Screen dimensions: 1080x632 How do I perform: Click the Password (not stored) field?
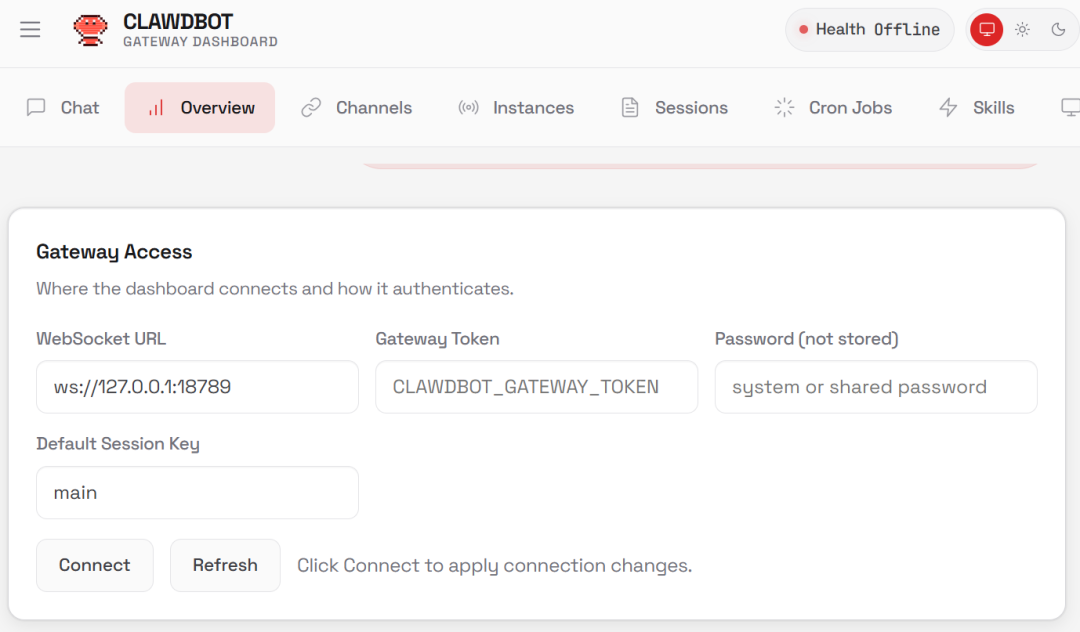875,387
